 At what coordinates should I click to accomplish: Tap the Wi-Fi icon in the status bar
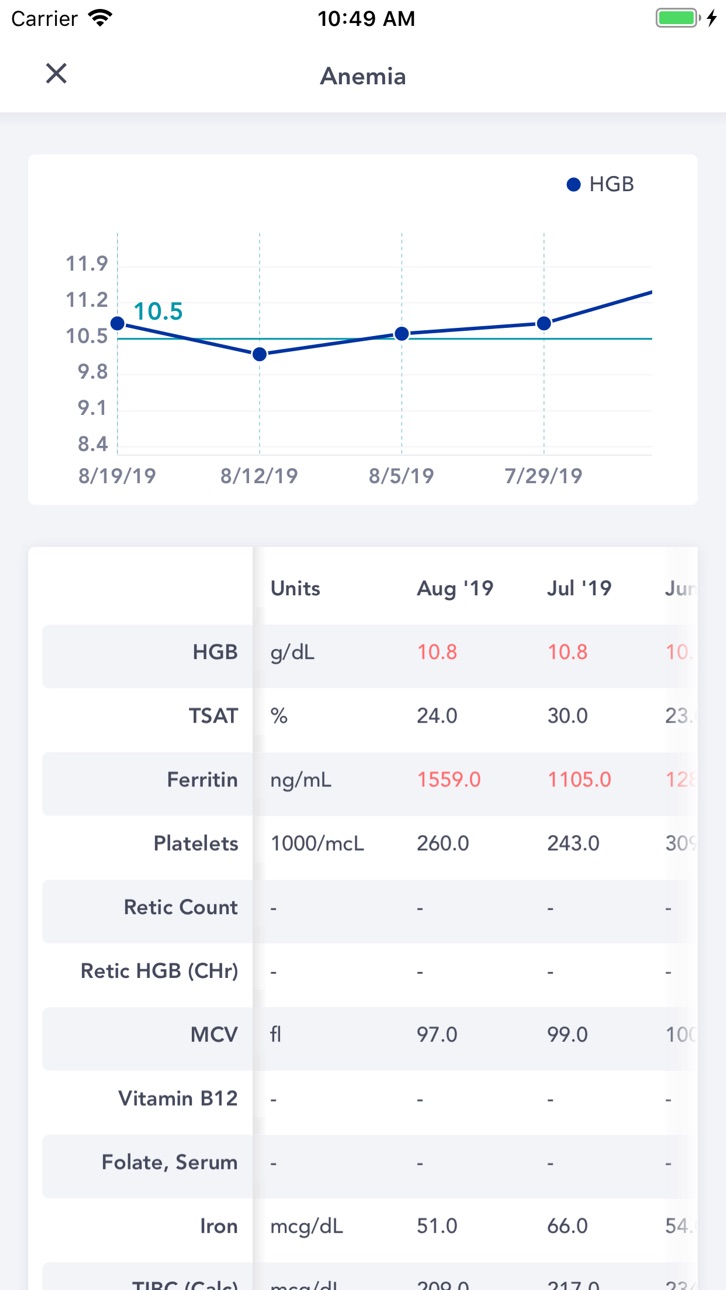[100, 18]
